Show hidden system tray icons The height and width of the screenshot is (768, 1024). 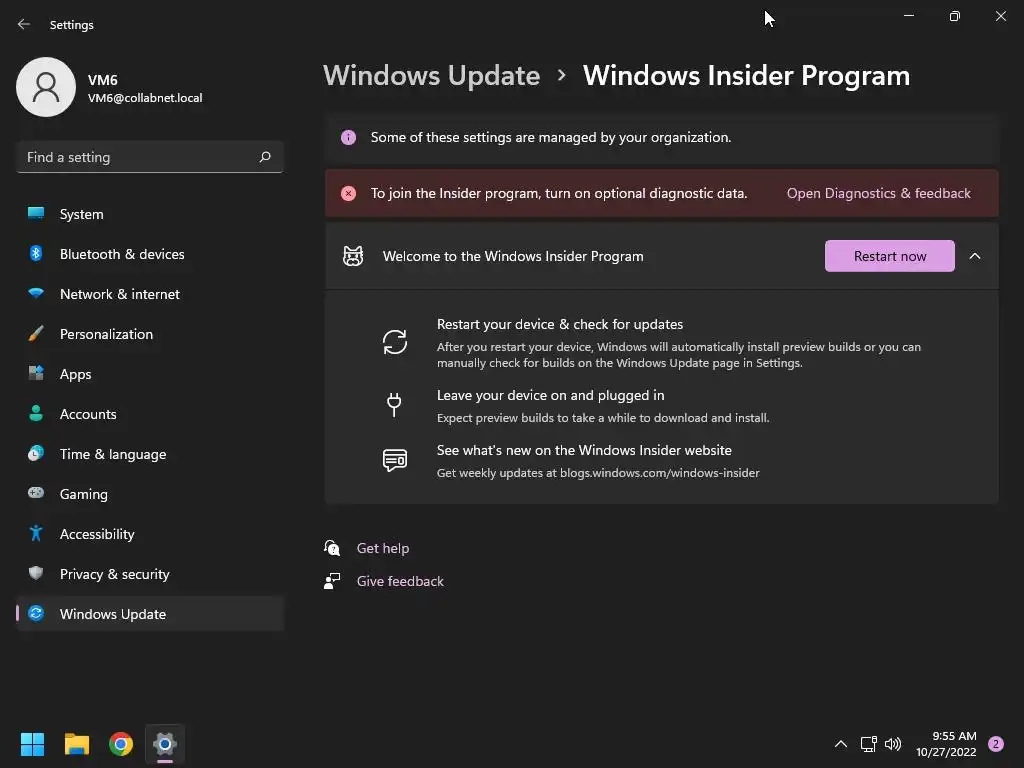click(841, 744)
